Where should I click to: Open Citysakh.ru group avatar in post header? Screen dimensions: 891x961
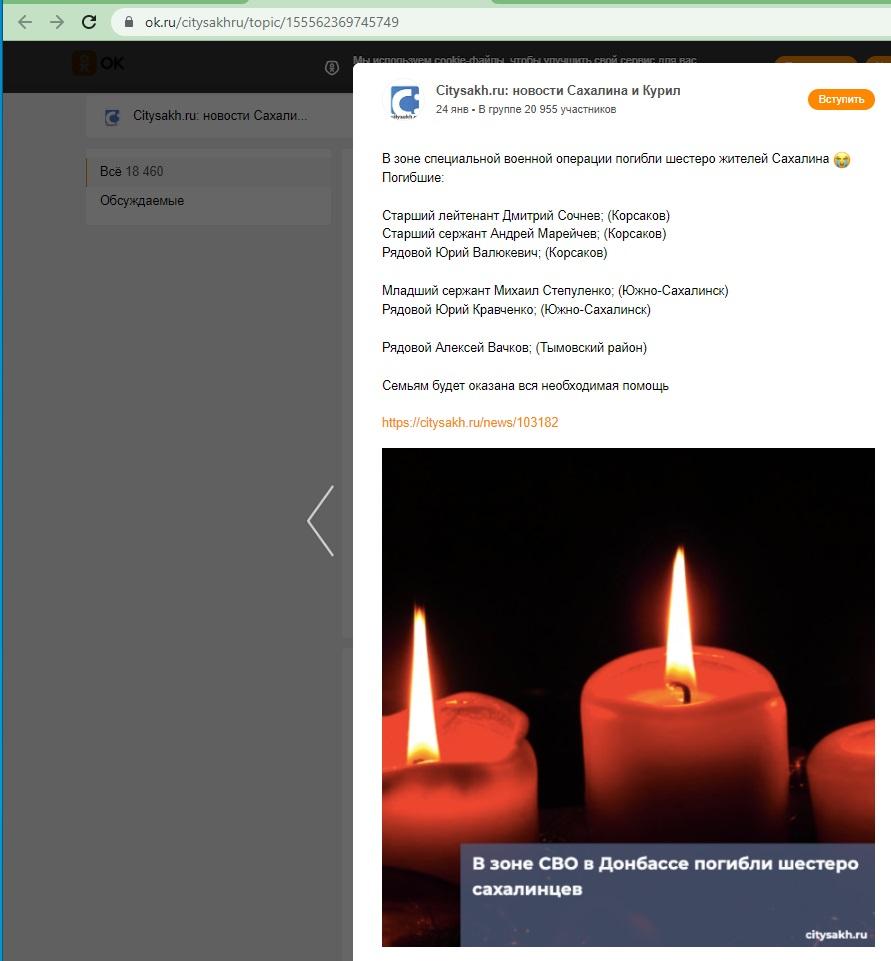tap(404, 101)
